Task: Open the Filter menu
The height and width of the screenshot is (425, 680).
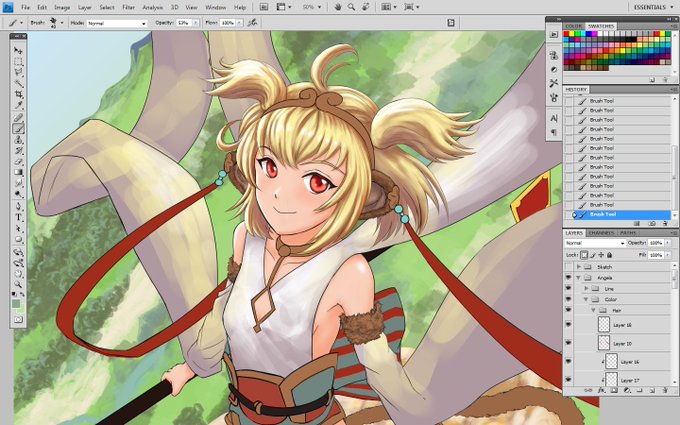Action: (x=128, y=7)
